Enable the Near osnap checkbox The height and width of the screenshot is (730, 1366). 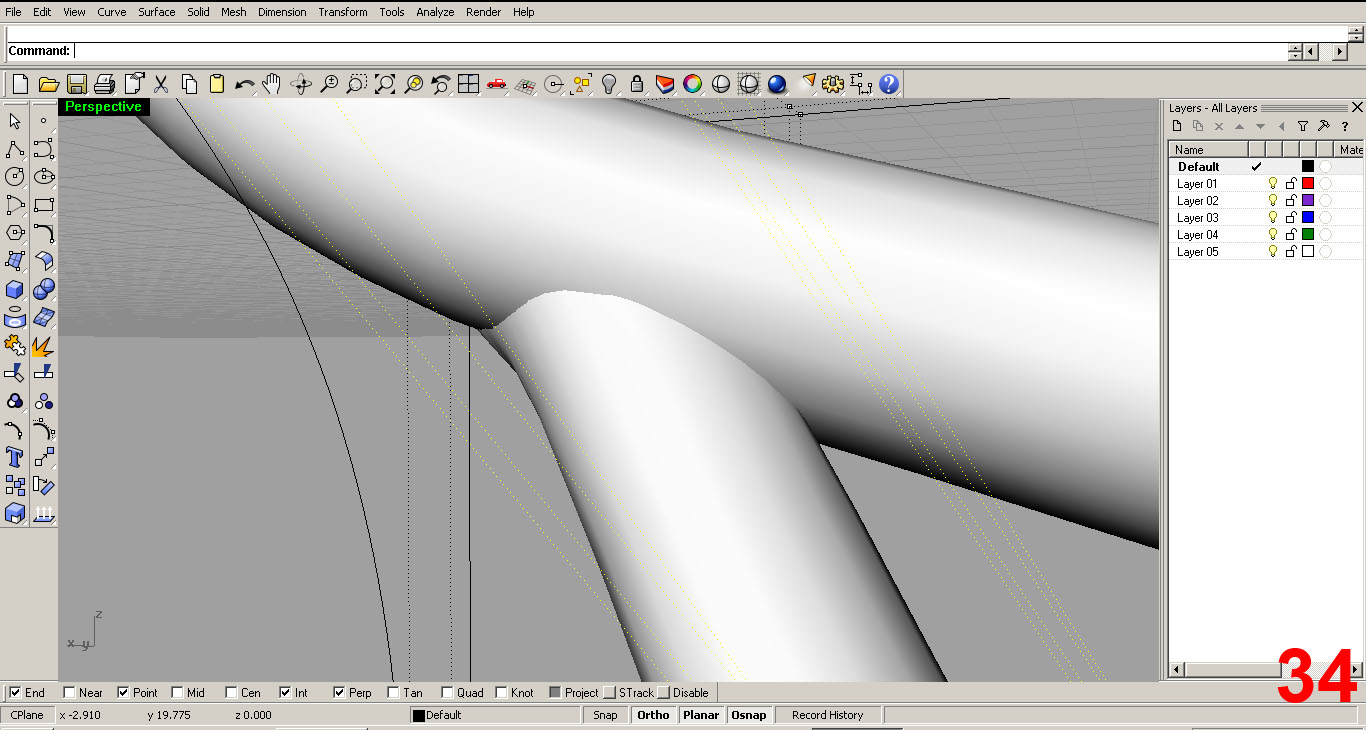pyautogui.click(x=69, y=692)
